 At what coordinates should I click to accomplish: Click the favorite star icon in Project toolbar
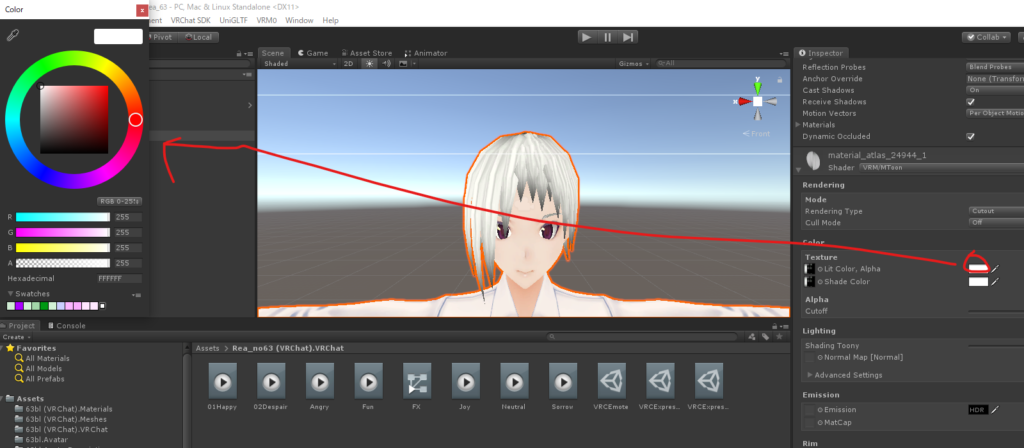(x=778, y=336)
